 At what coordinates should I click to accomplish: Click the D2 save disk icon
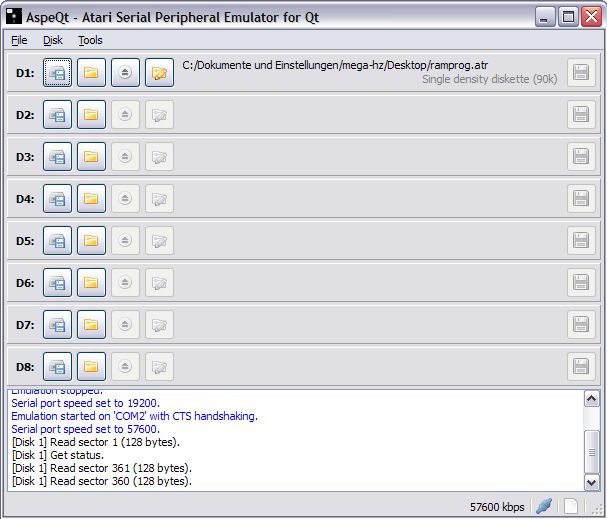point(581,115)
